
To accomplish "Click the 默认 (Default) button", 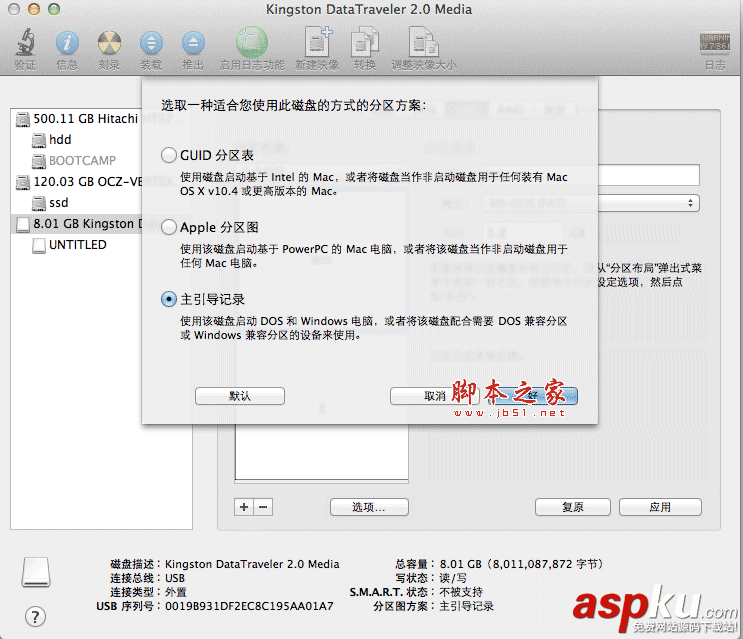I will click(x=240, y=396).
